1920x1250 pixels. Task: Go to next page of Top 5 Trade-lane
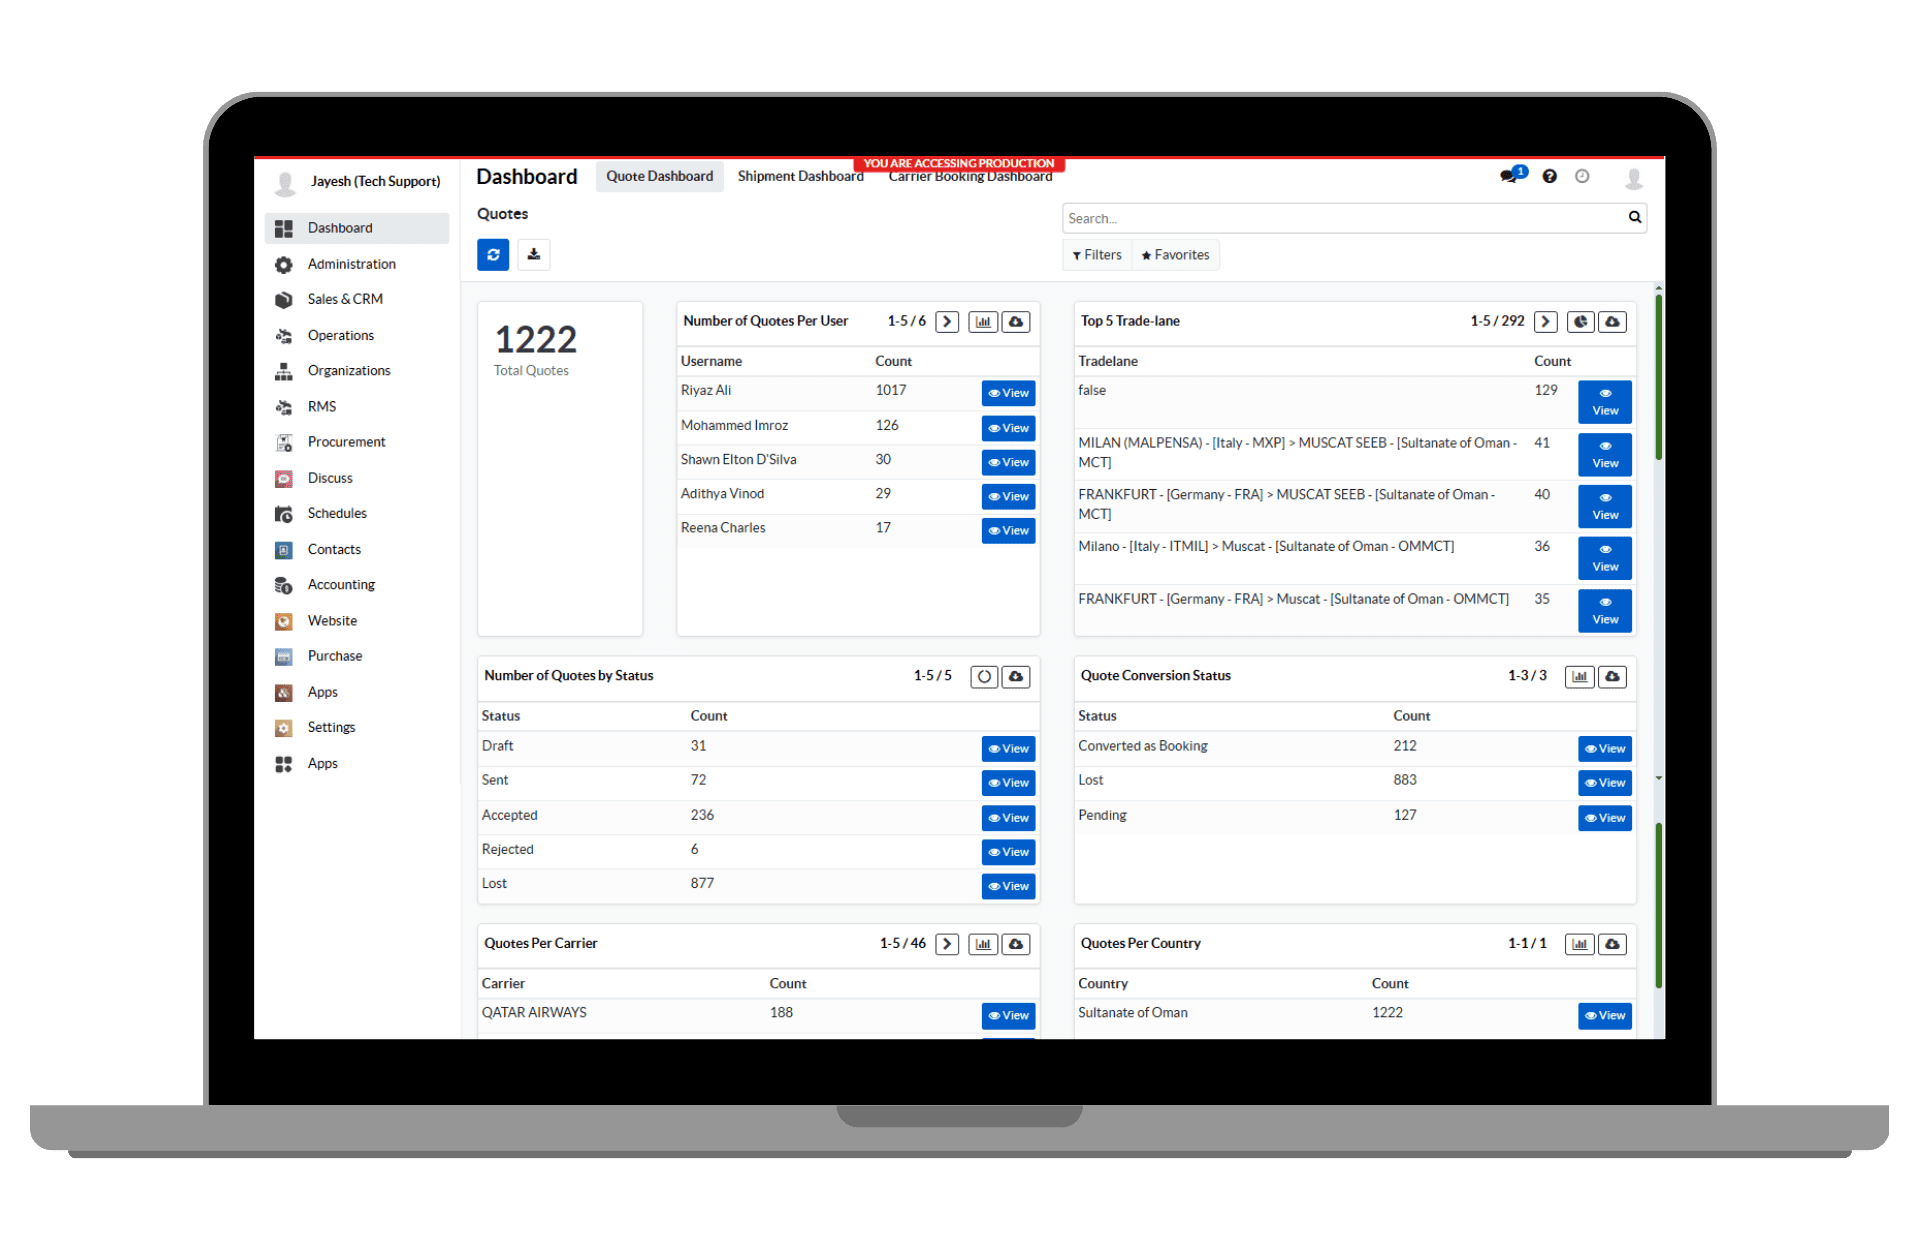(1546, 322)
